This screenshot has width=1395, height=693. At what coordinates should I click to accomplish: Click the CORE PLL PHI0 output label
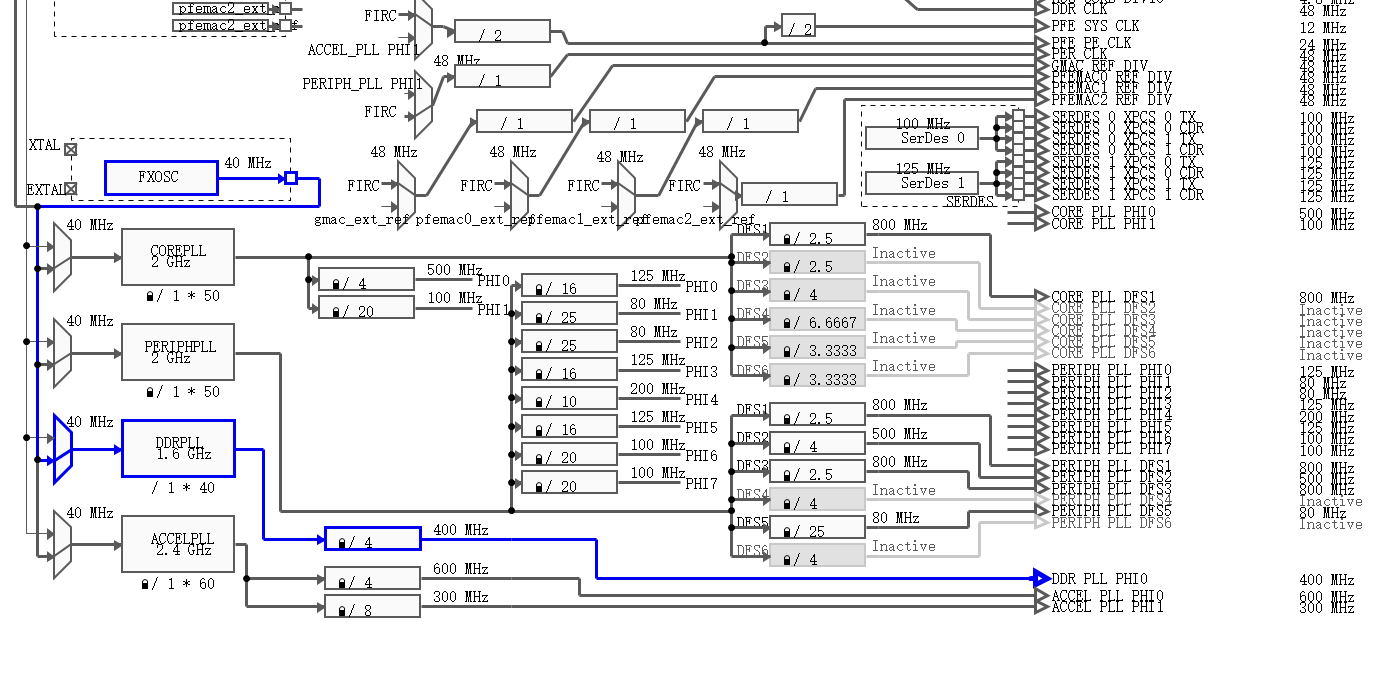(1104, 212)
